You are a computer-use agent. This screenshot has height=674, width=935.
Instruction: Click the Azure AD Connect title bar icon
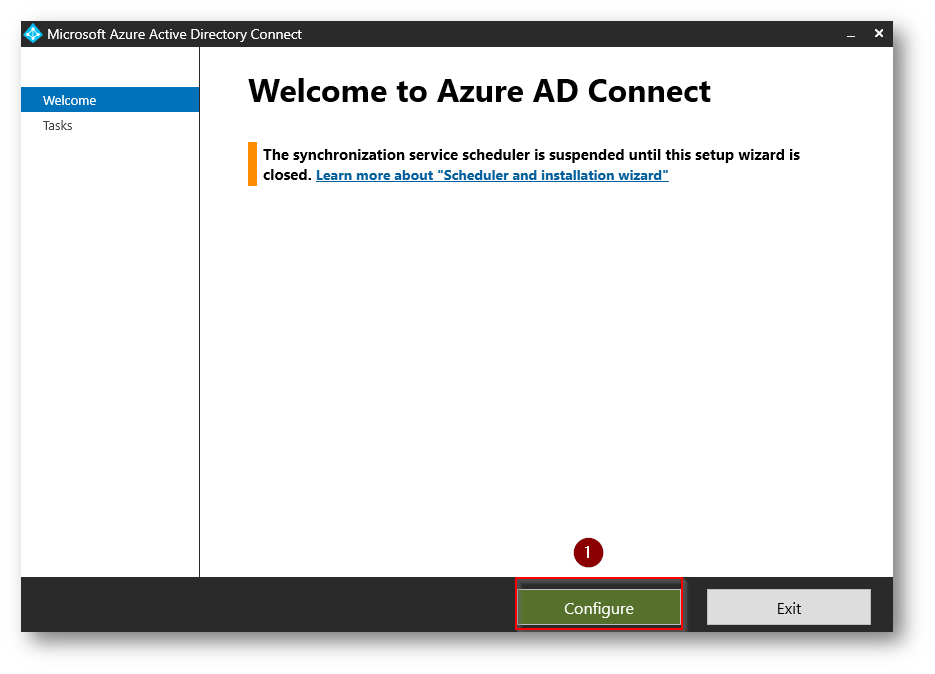(33, 34)
